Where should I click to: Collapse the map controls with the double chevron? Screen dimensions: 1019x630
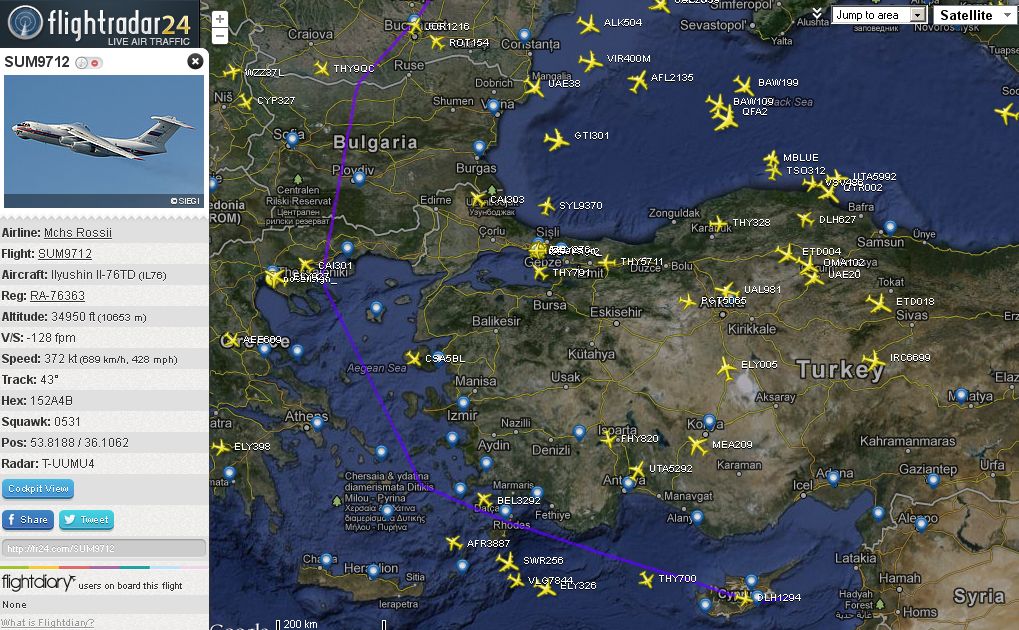click(817, 14)
